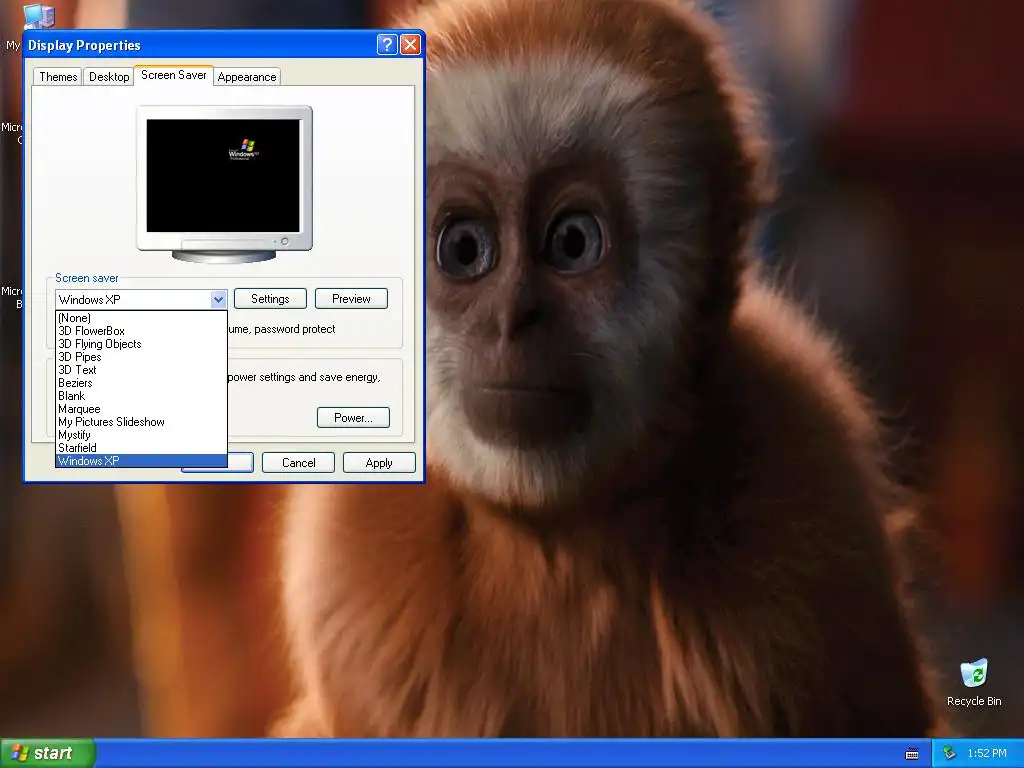Pick the Blank screen saver
1024x768 pixels.
pyautogui.click(x=141, y=396)
